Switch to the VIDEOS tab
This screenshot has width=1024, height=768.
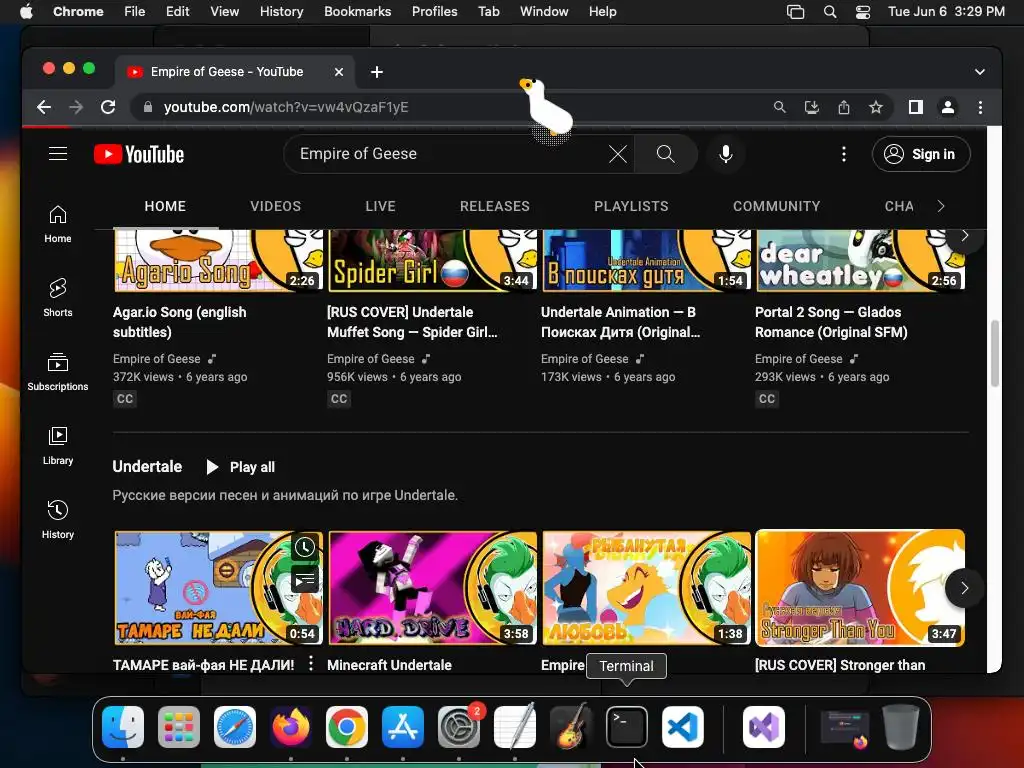(x=276, y=206)
